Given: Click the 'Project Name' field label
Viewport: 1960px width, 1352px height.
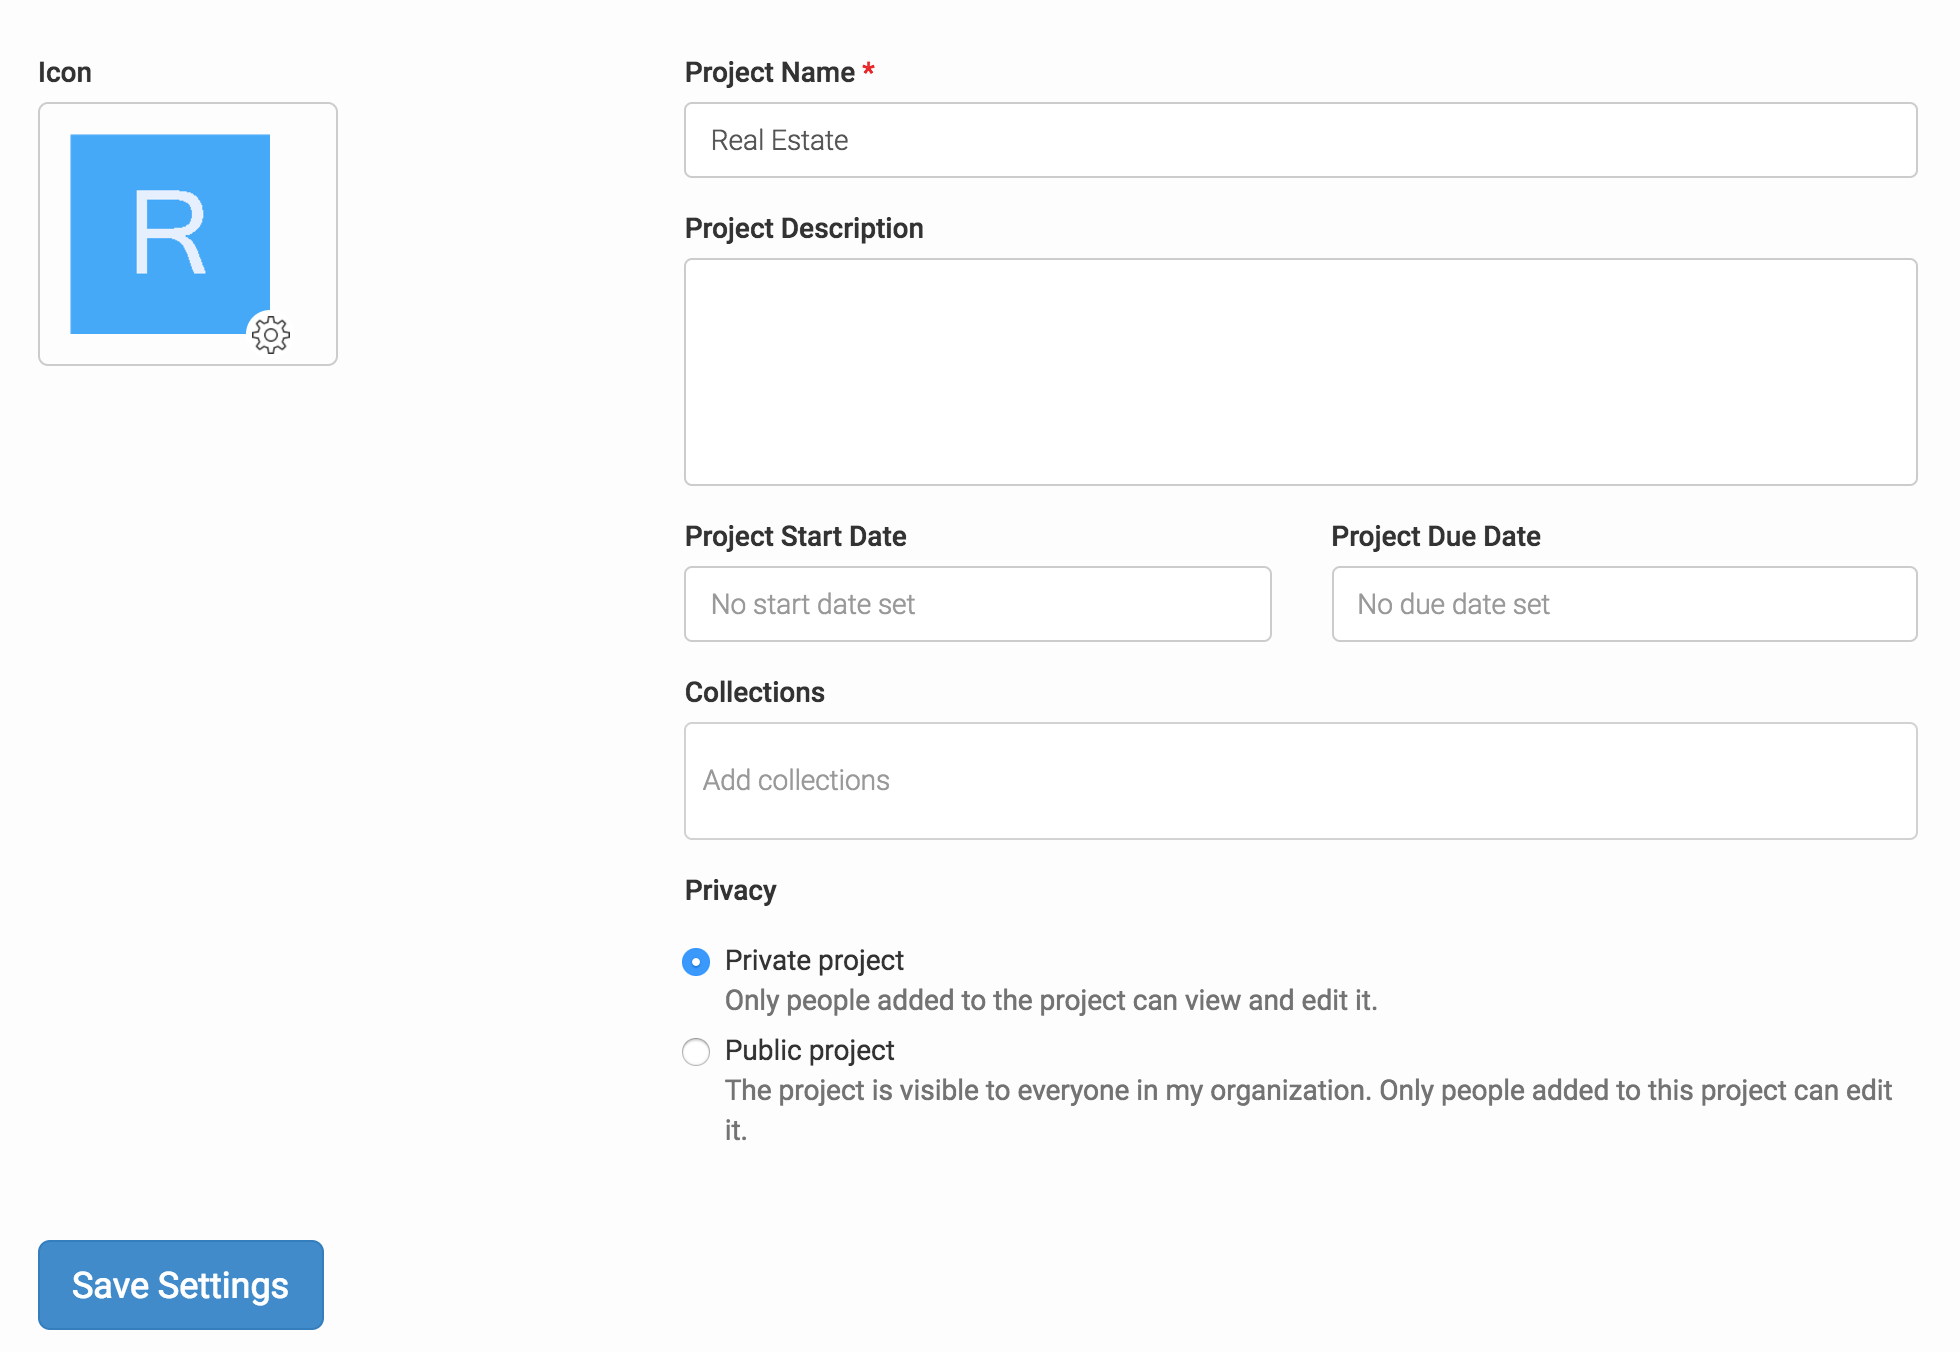Looking at the screenshot, I should click(x=769, y=72).
